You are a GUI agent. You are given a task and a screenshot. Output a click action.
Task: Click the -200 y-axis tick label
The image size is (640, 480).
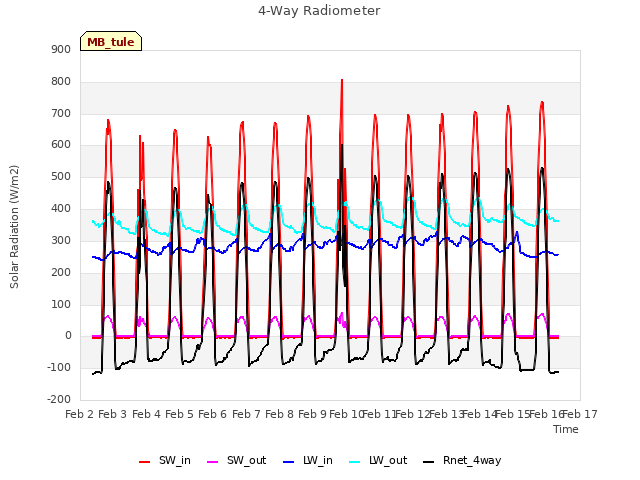(59, 400)
